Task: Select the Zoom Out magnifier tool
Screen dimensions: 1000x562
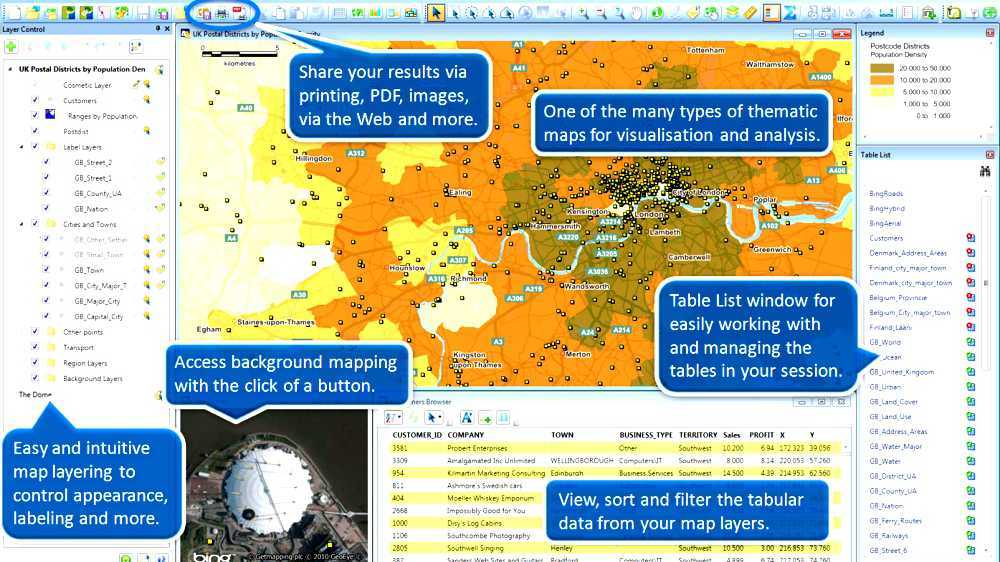Action: point(601,12)
